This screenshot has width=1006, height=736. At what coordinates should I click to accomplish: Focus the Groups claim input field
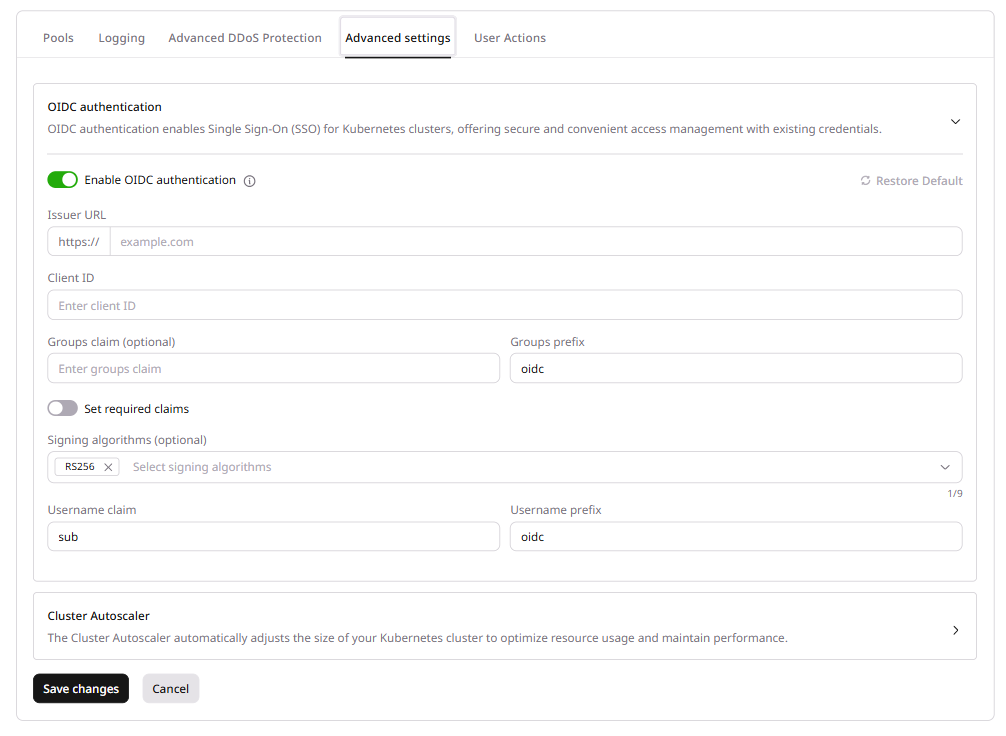coord(273,369)
